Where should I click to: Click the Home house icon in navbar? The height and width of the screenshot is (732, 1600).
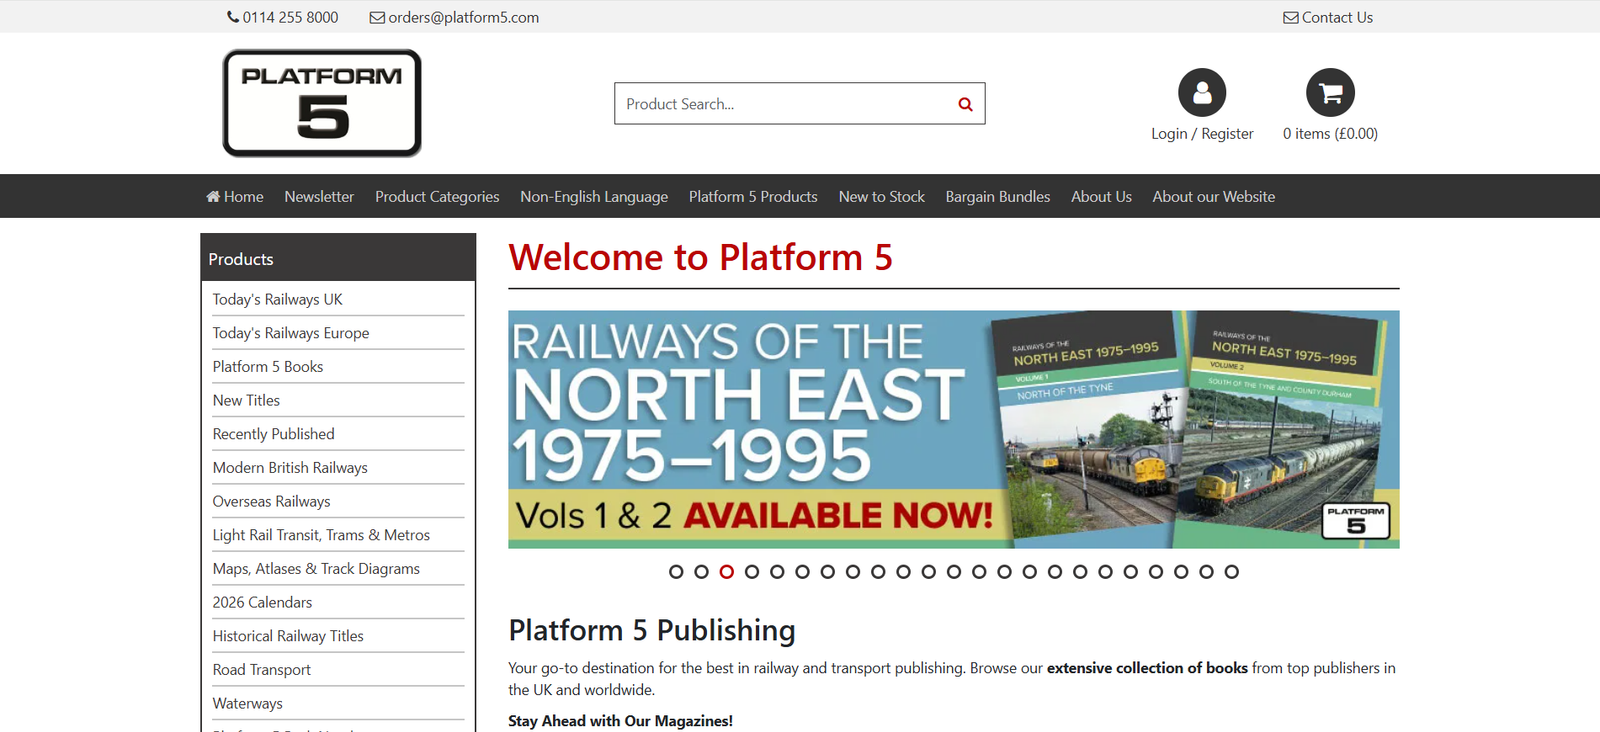pyautogui.click(x=213, y=197)
